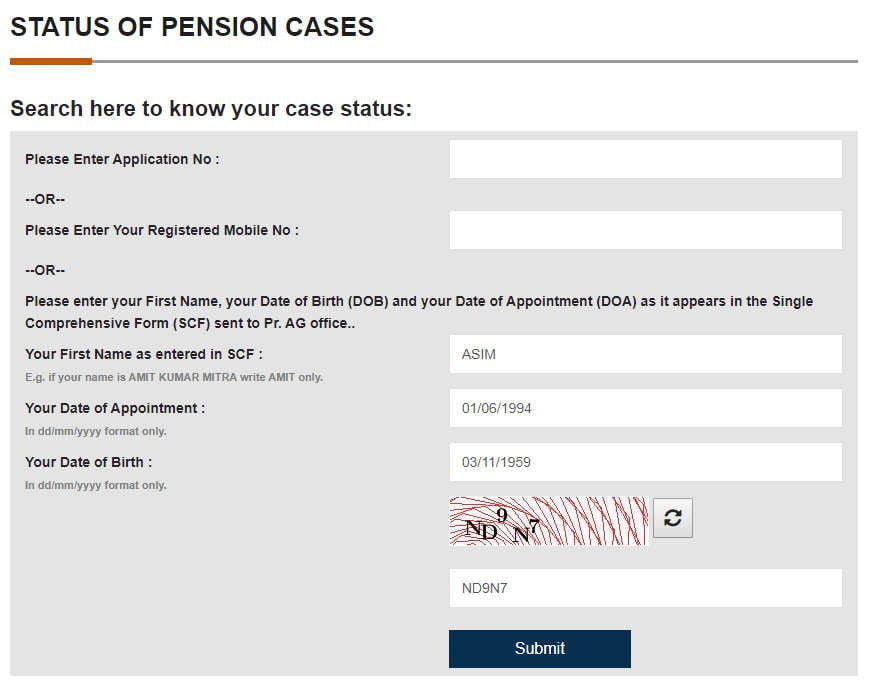Click 'Your First Name as entered in SCF' label
The image size is (870, 688).
[144, 354]
